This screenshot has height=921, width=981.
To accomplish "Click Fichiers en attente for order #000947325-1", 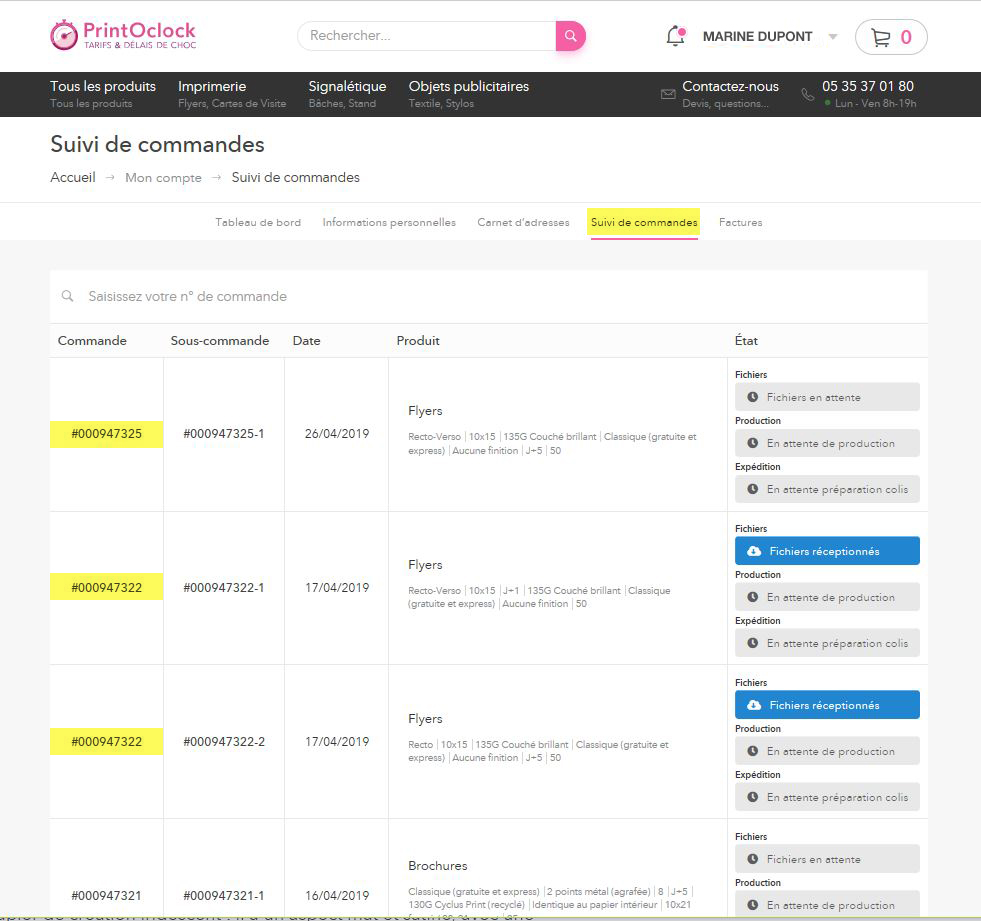I will (827, 397).
